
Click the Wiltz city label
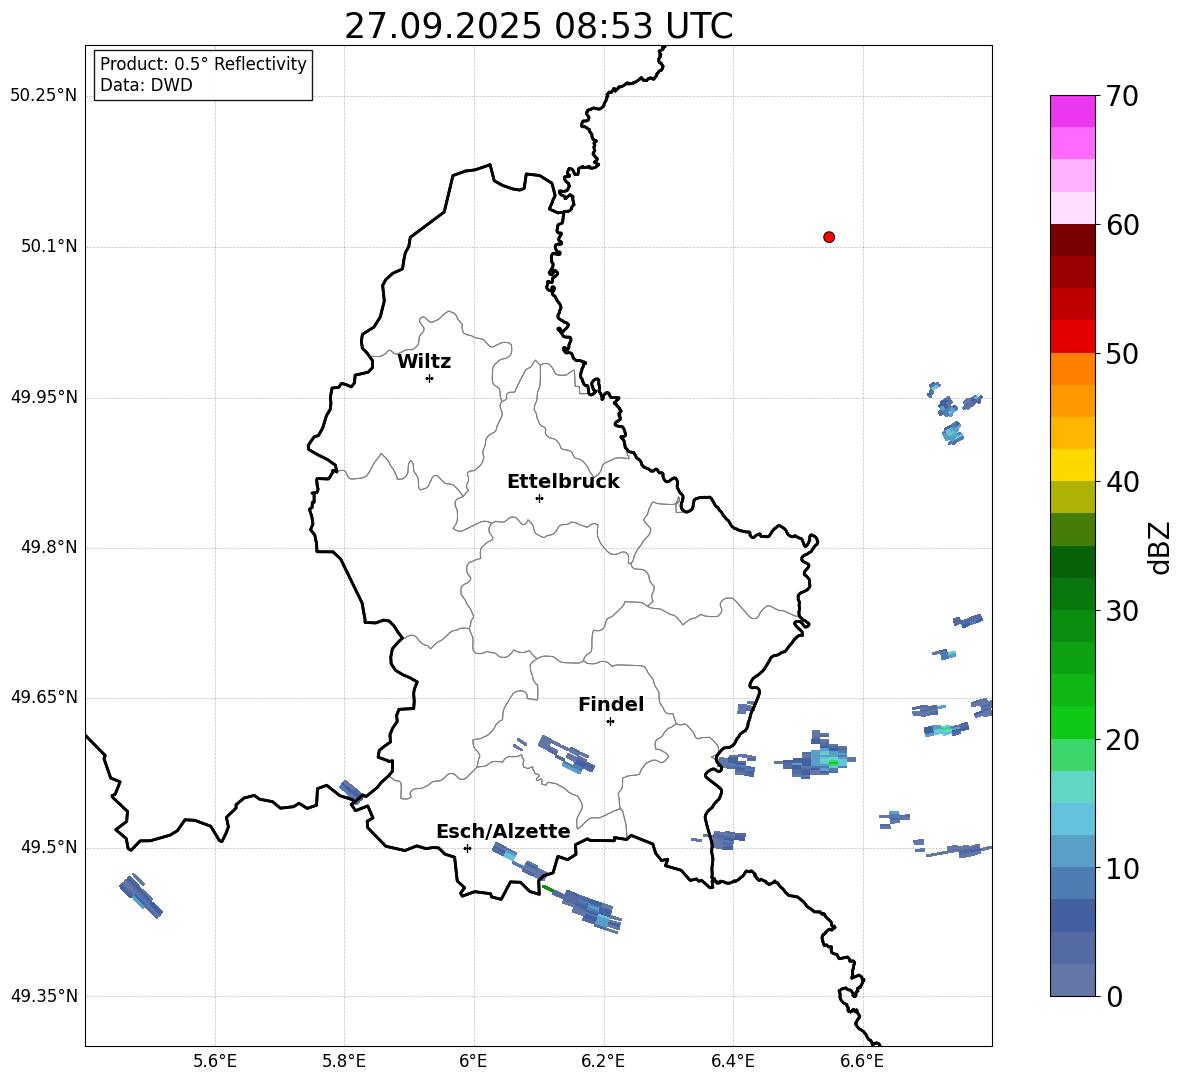point(424,362)
